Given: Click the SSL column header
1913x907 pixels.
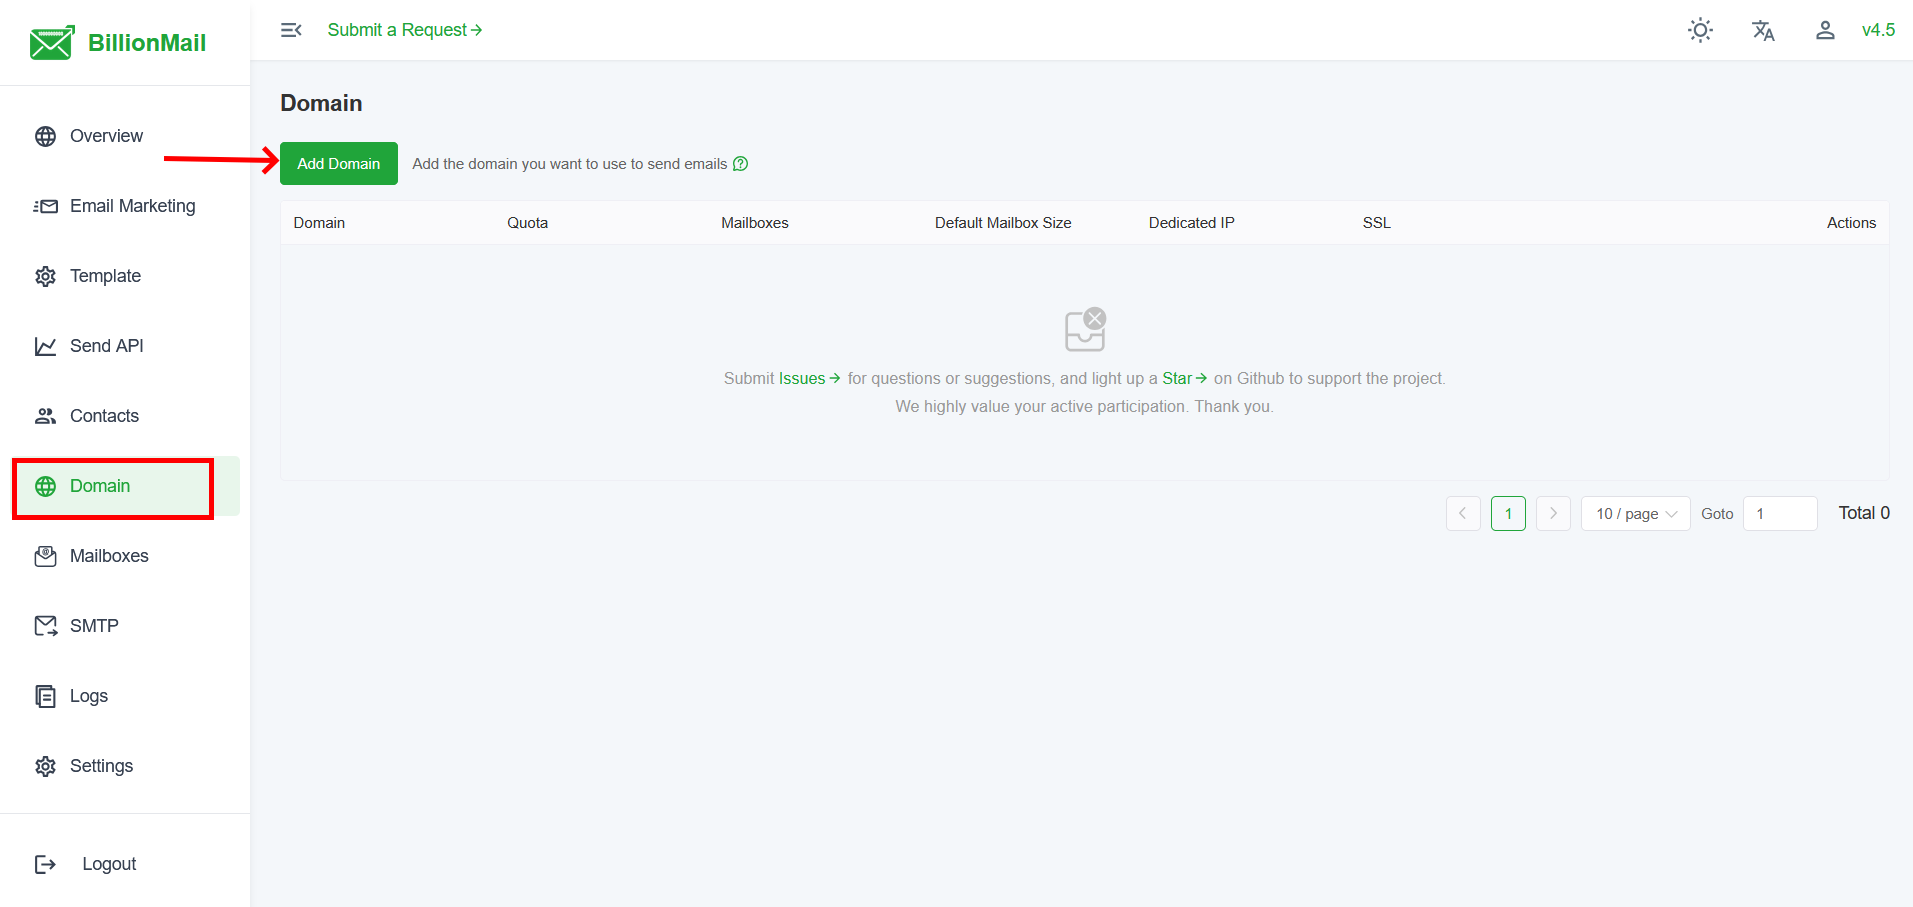Looking at the screenshot, I should (x=1376, y=223).
